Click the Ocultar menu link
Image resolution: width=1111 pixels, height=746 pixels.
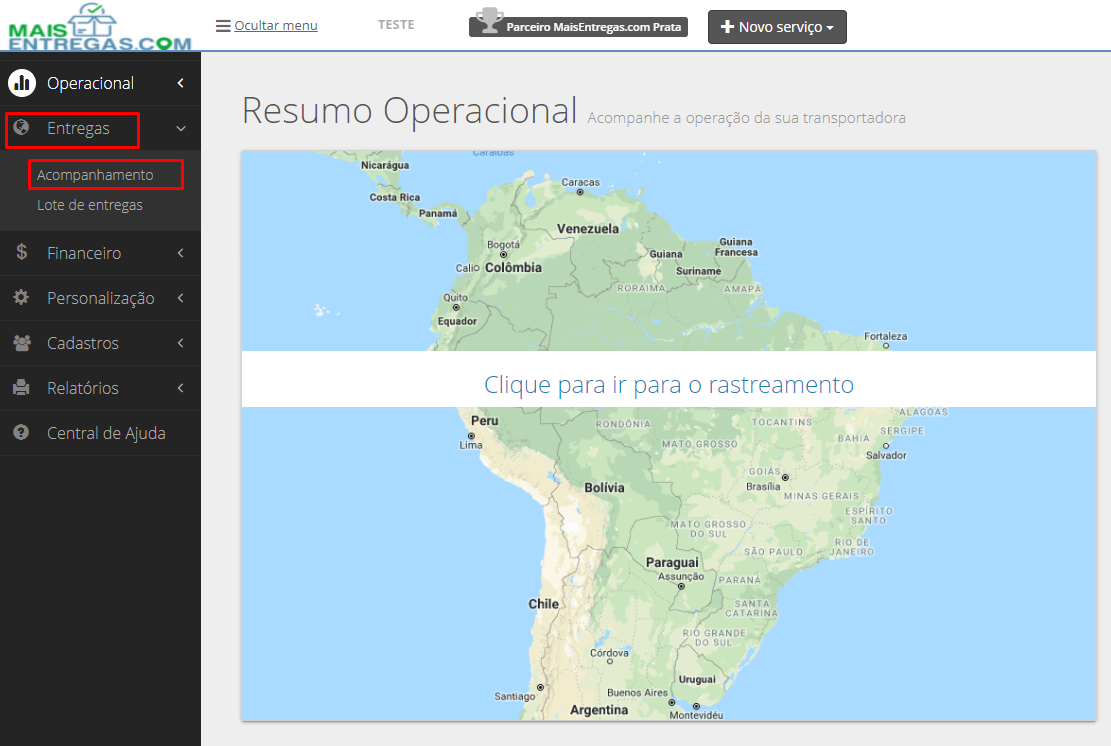276,26
